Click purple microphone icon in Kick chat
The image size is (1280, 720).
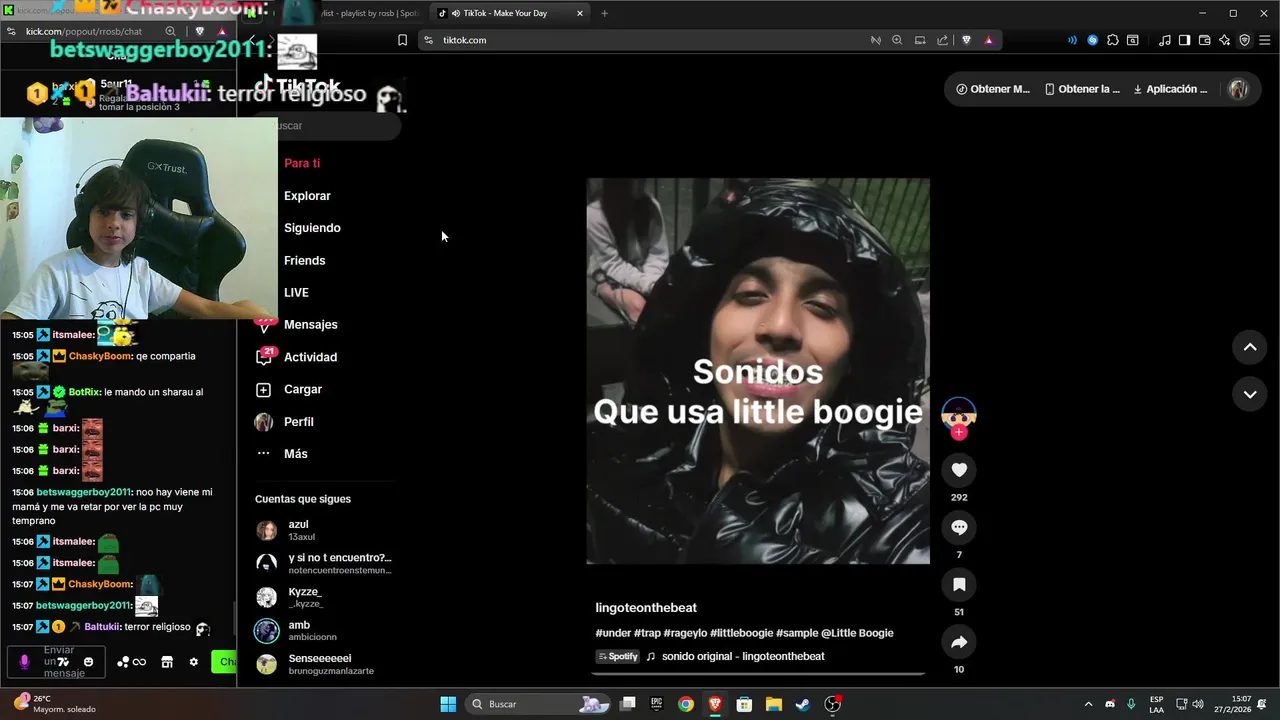tap(24, 662)
